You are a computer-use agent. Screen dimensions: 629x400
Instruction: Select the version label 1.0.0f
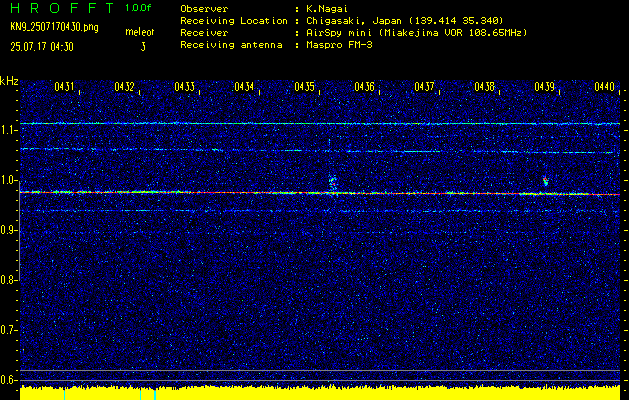click(x=138, y=8)
